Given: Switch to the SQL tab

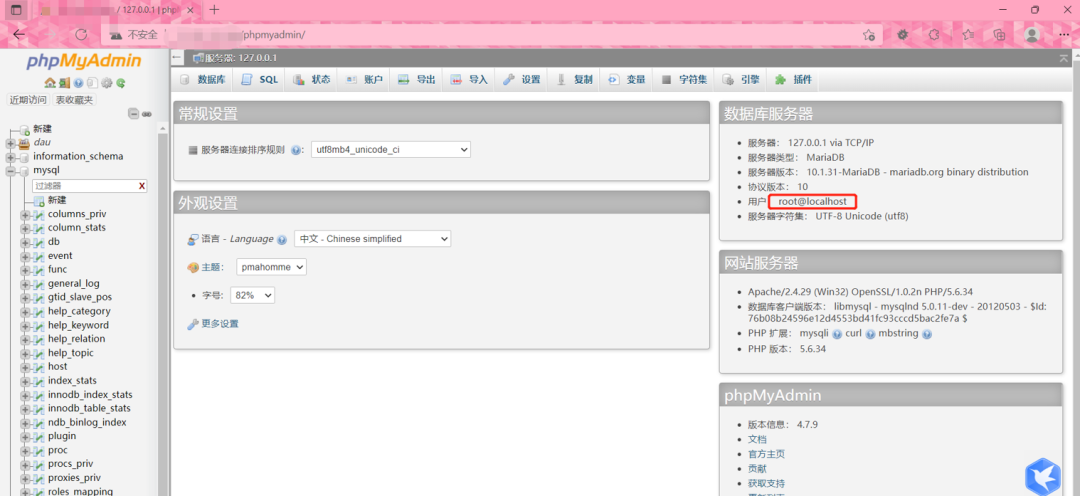Looking at the screenshot, I should pyautogui.click(x=260, y=80).
